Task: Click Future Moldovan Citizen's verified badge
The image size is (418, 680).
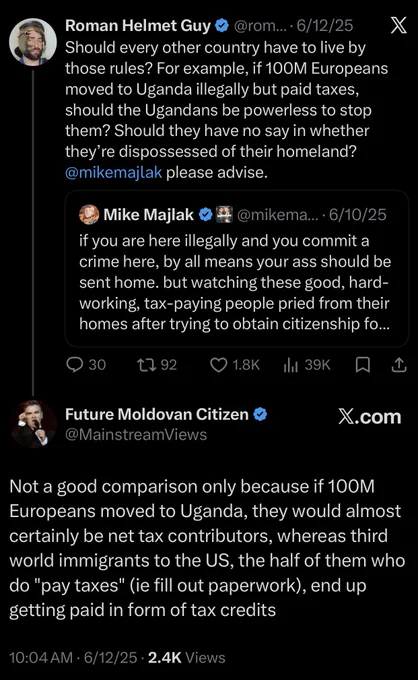Action: click(x=260, y=415)
